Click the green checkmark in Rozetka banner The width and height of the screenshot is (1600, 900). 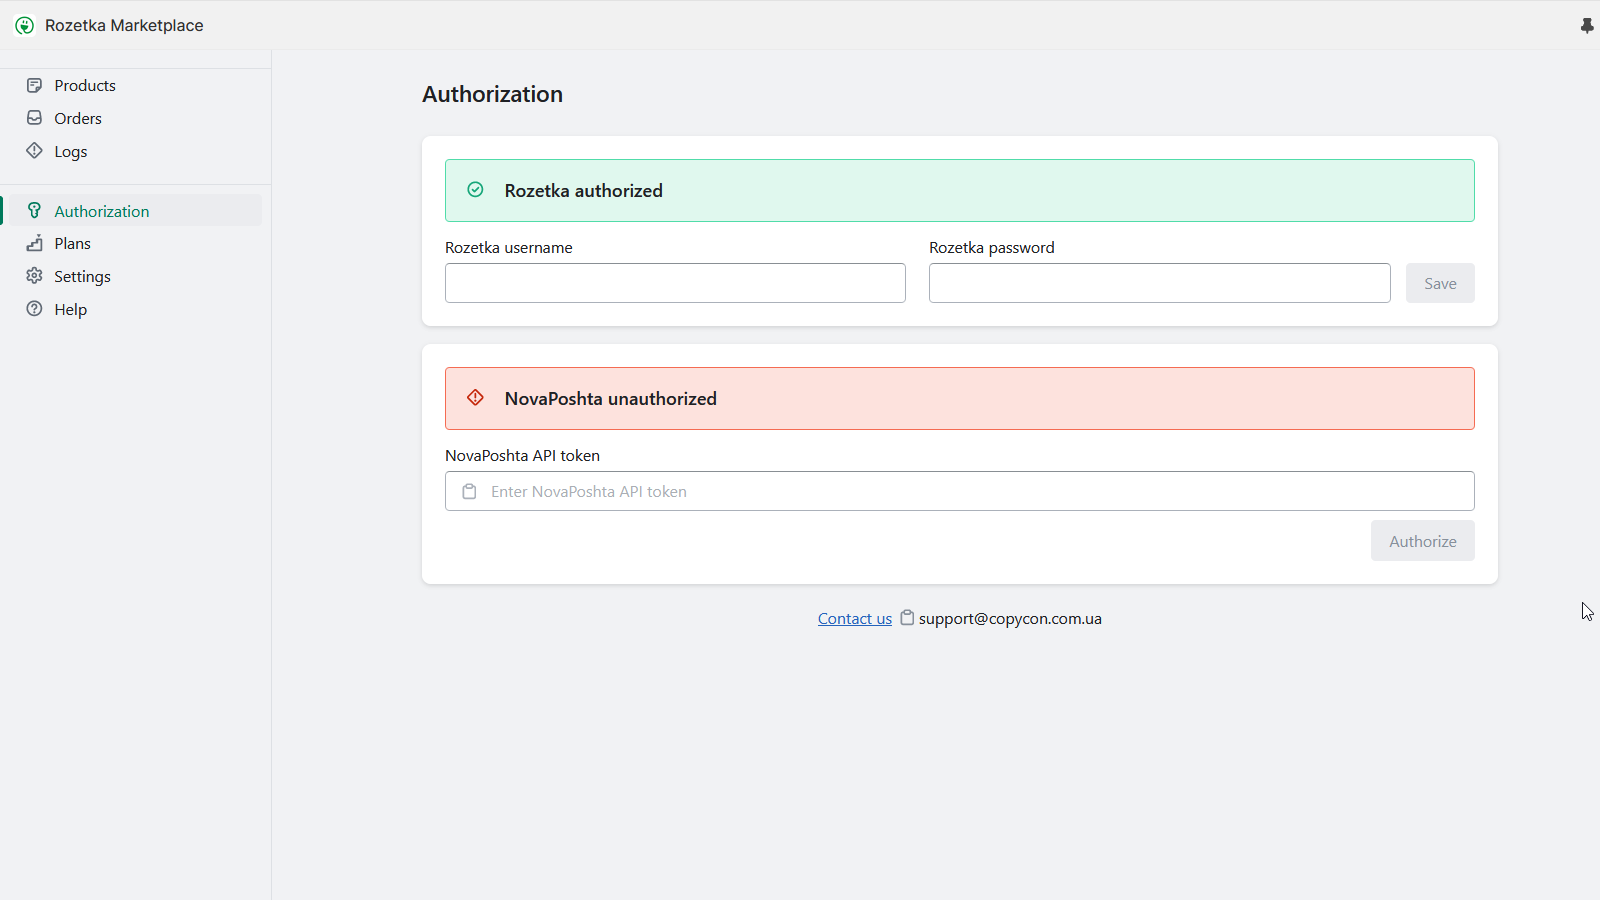pos(476,190)
